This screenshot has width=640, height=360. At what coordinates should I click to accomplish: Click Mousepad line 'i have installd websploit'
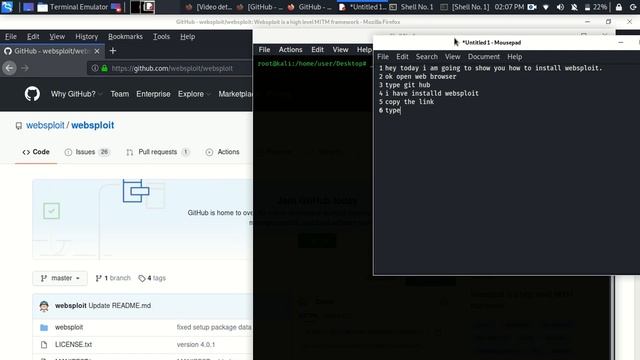432,93
